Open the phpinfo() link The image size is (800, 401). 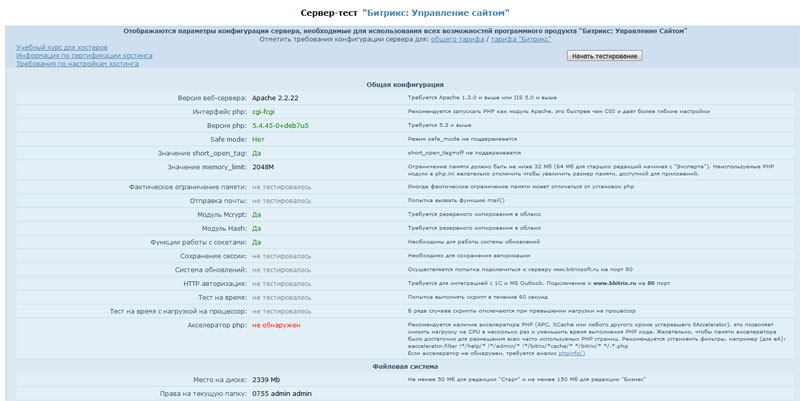571,353
